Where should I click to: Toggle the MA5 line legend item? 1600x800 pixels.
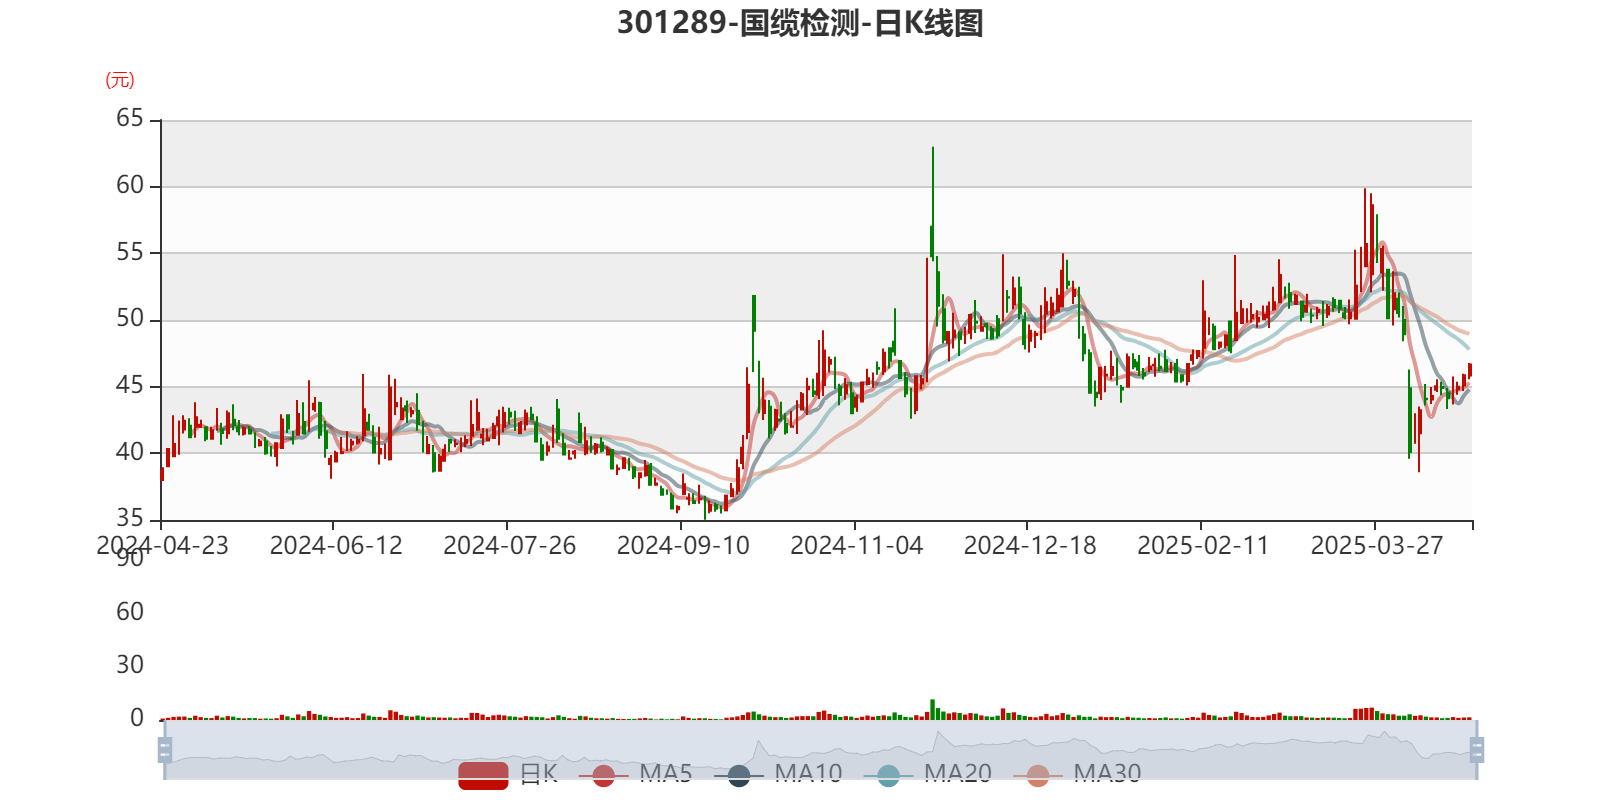click(635, 774)
